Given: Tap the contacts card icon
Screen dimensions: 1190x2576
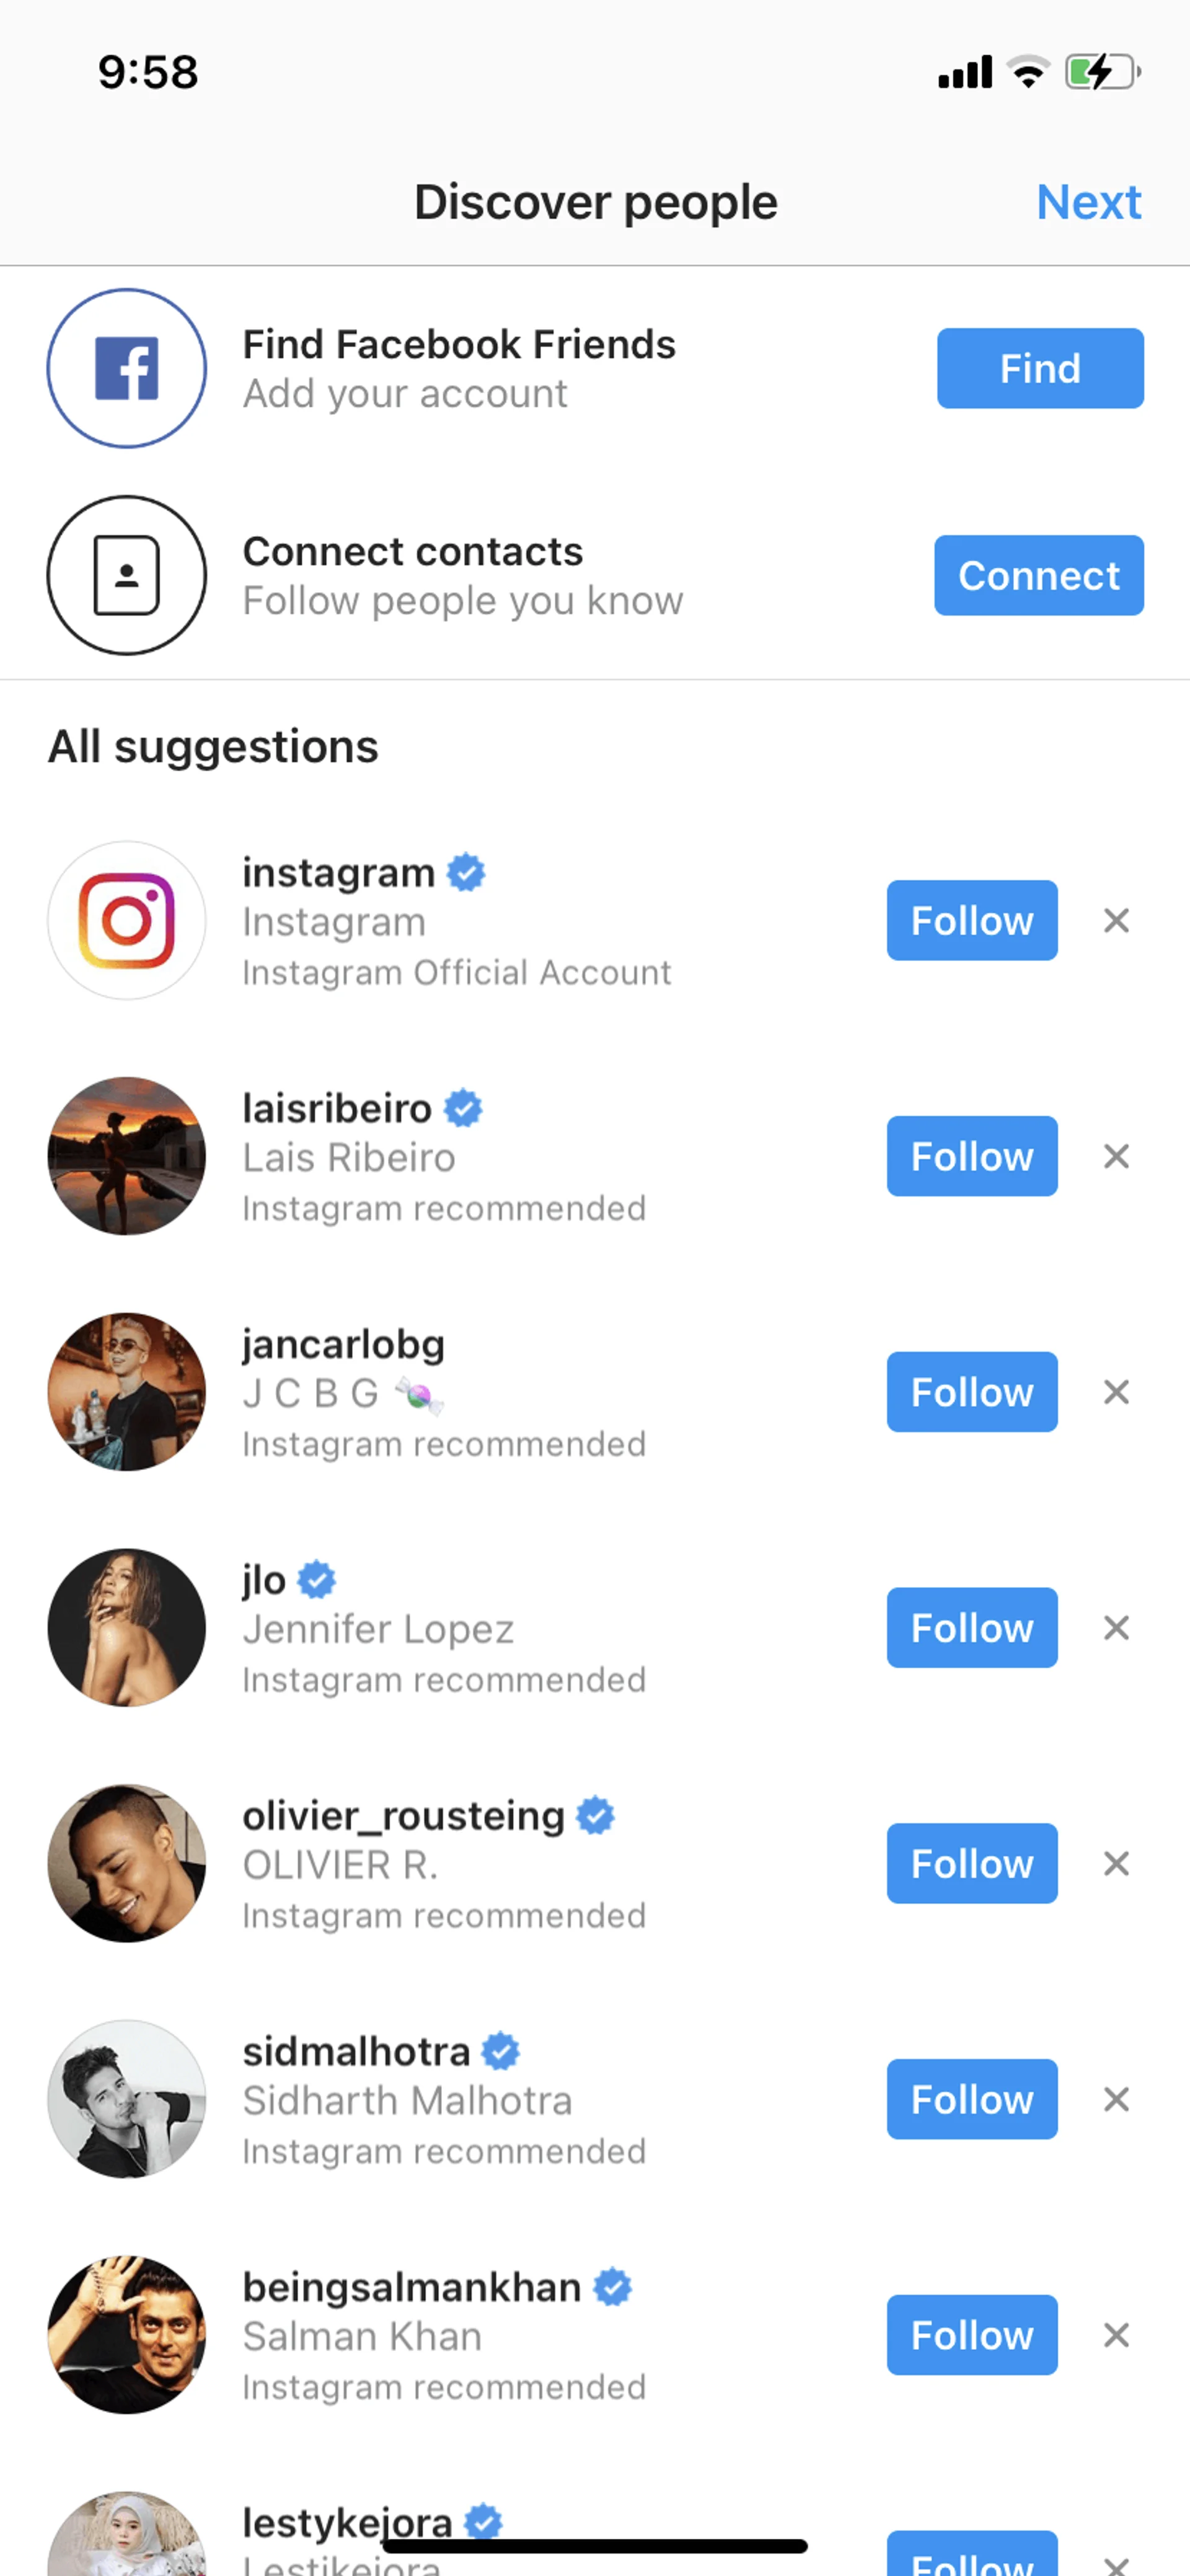Looking at the screenshot, I should pos(127,575).
